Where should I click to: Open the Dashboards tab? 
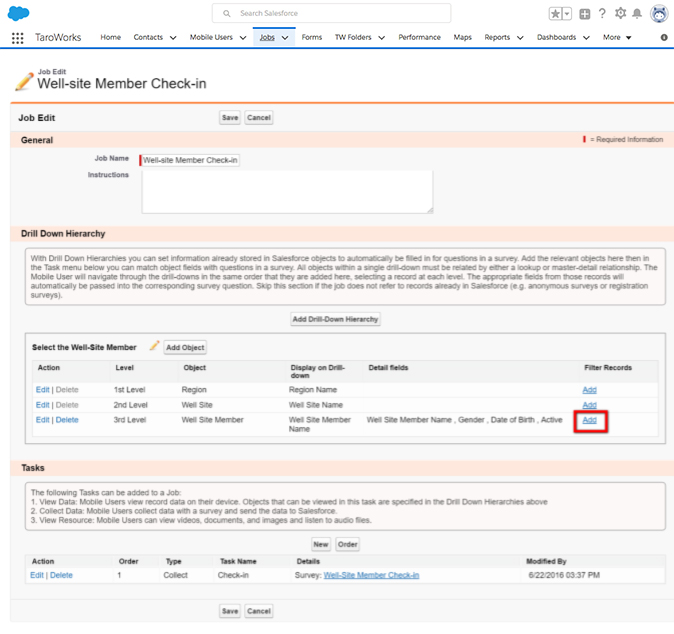pyautogui.click(x=556, y=37)
